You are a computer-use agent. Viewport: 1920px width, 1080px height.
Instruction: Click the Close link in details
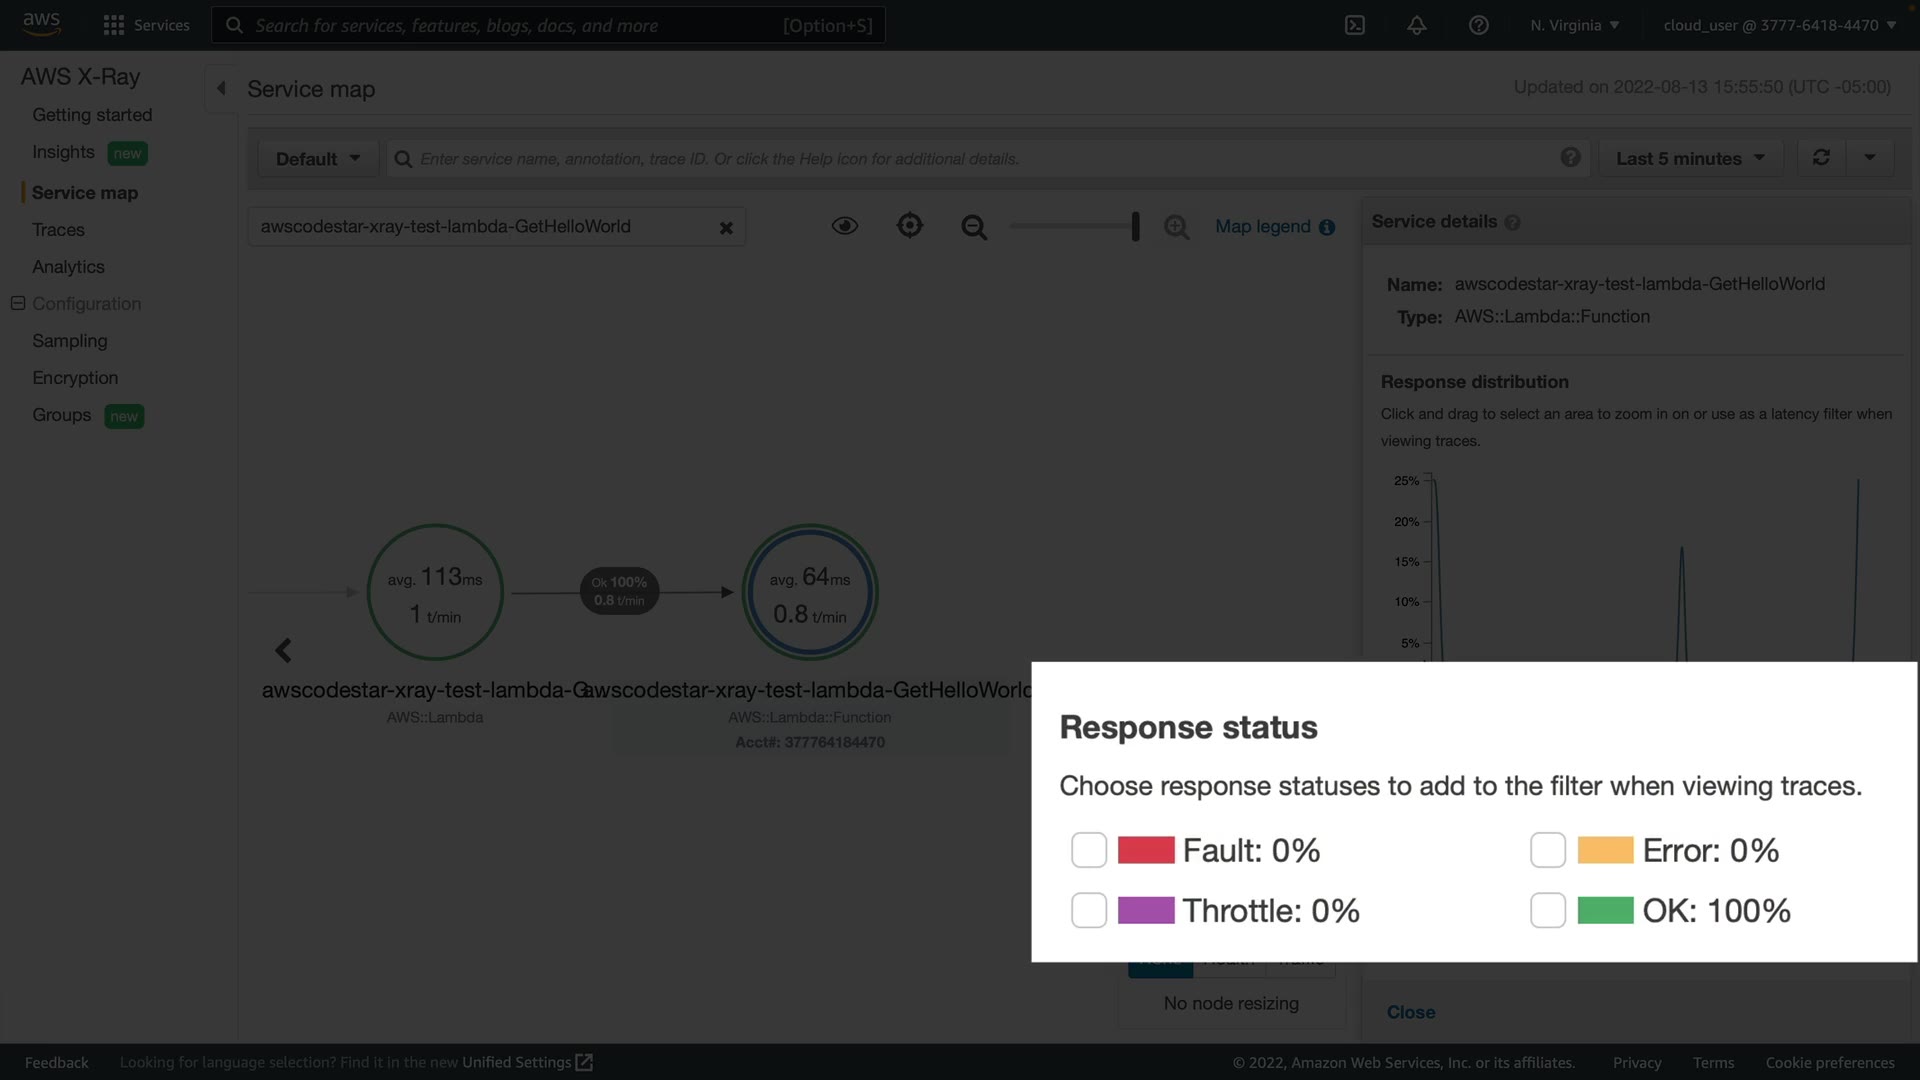[1410, 1012]
